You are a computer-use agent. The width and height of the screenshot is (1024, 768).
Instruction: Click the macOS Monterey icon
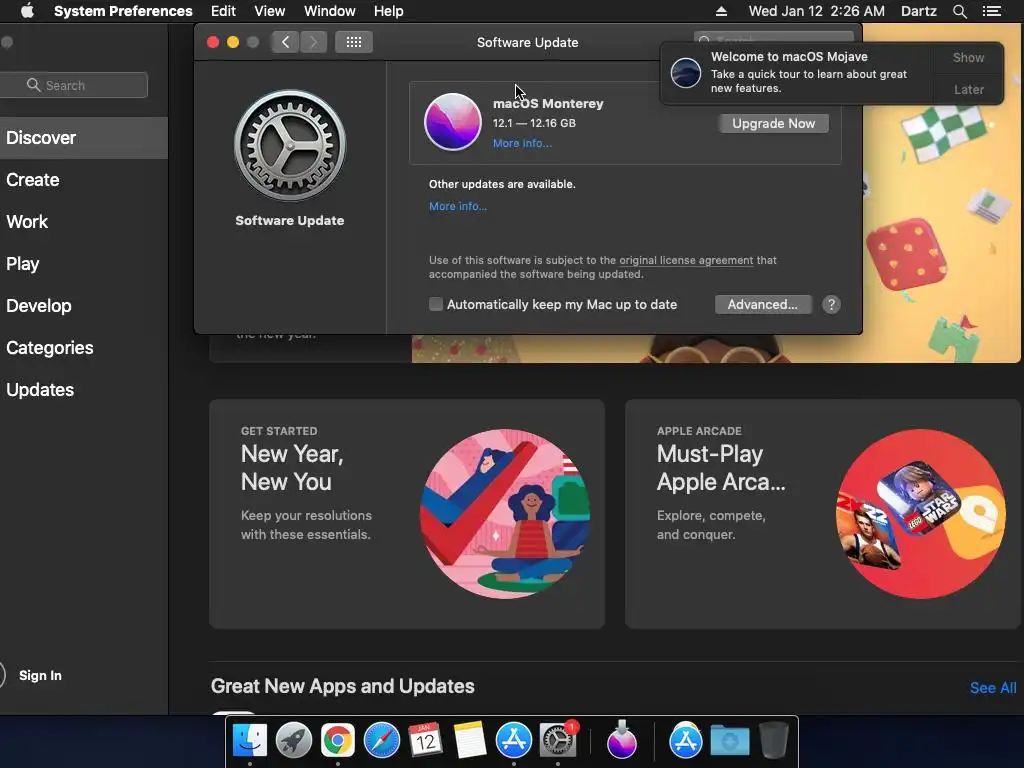tap(453, 121)
